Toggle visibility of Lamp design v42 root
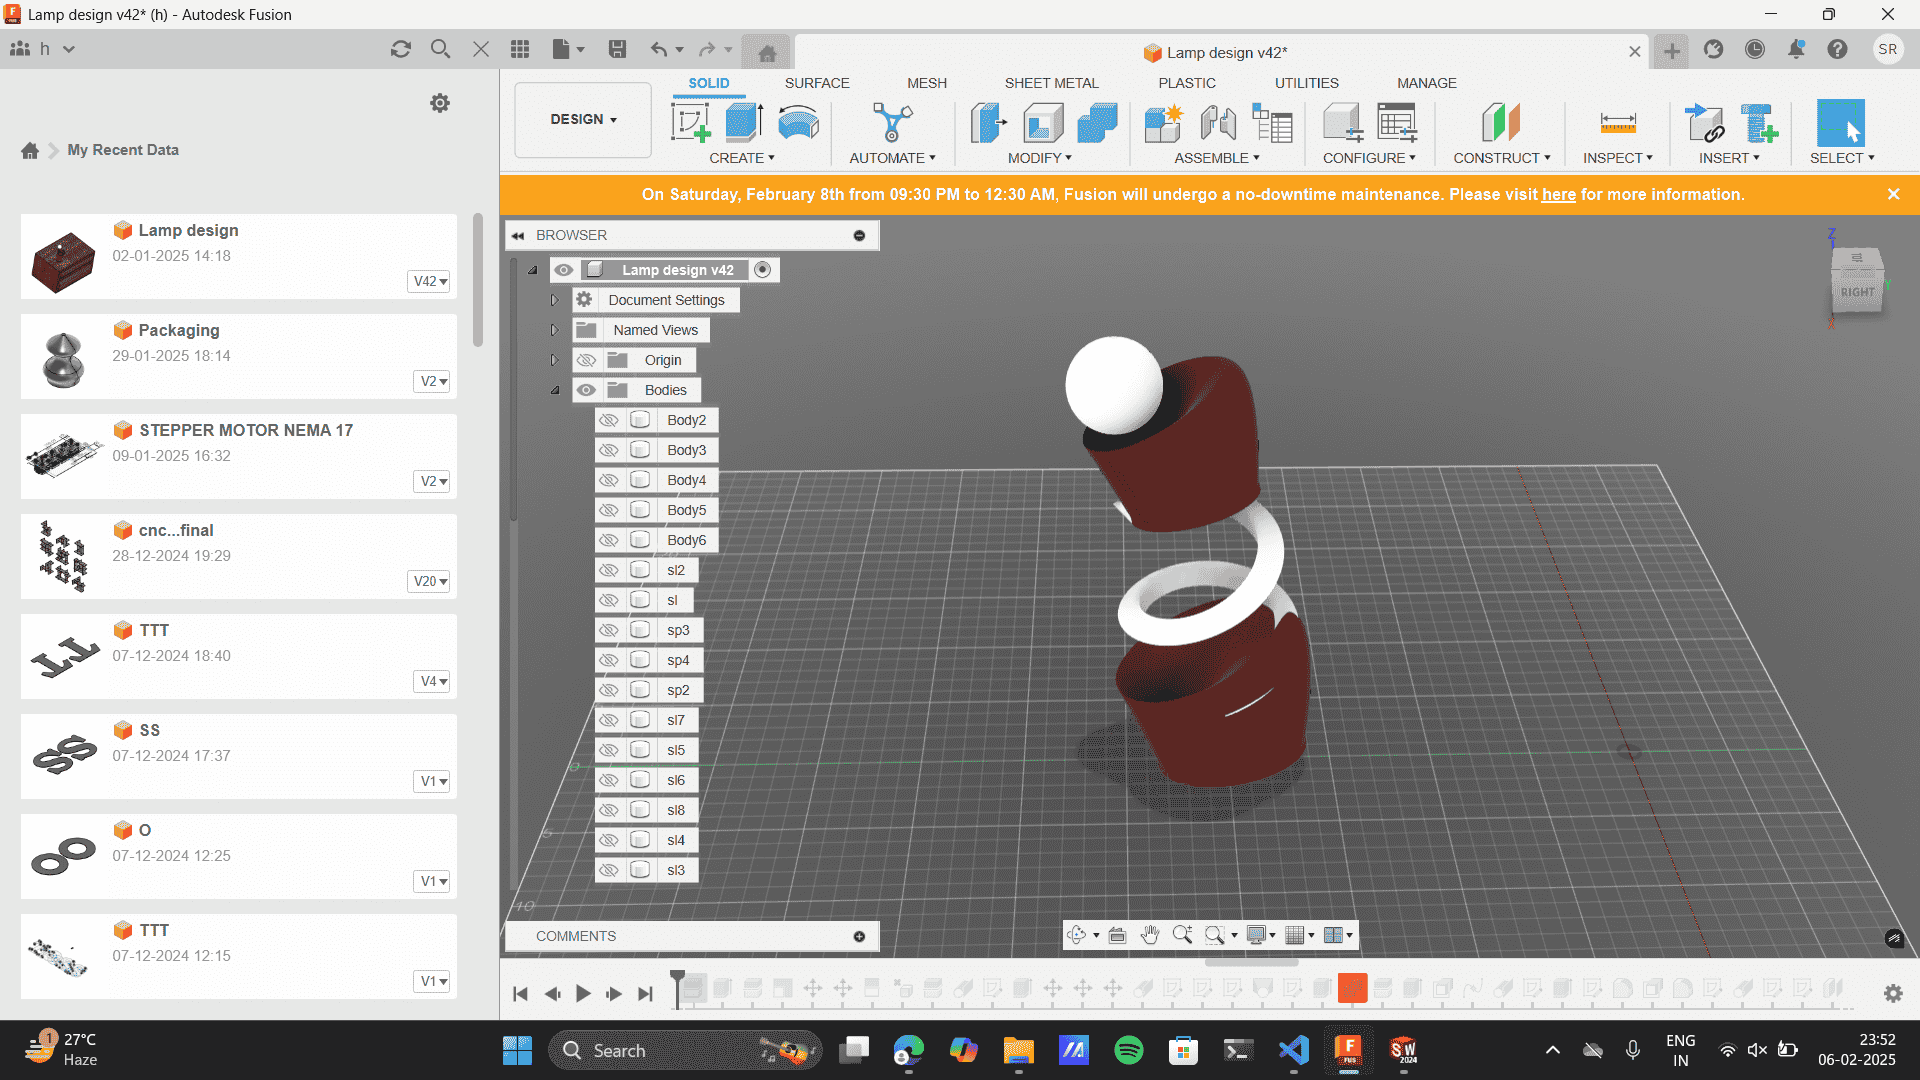Viewport: 1920px width, 1080px height. [563, 270]
